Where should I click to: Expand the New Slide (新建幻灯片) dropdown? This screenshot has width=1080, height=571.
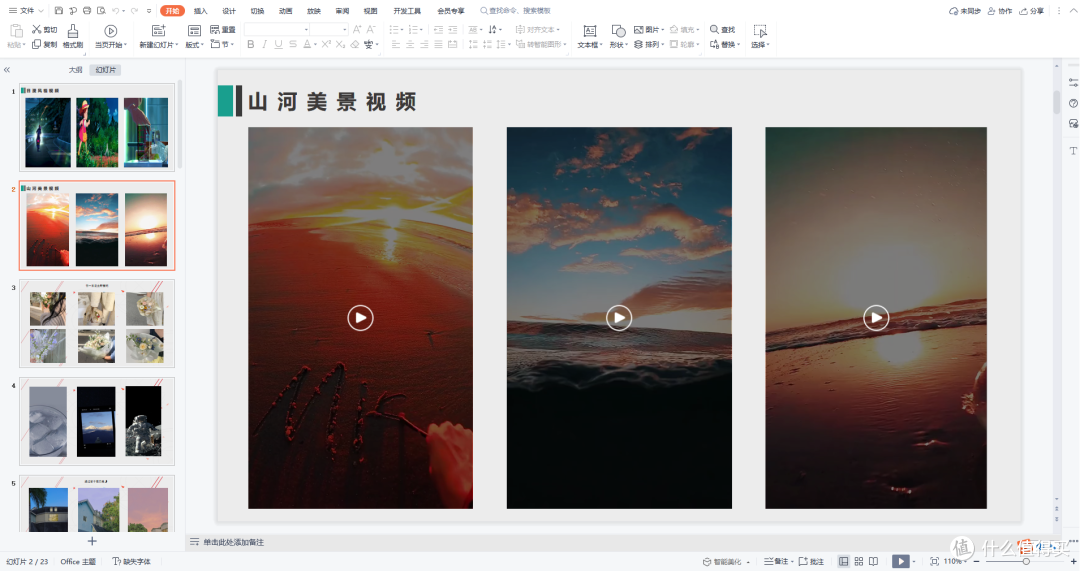pyautogui.click(x=176, y=45)
